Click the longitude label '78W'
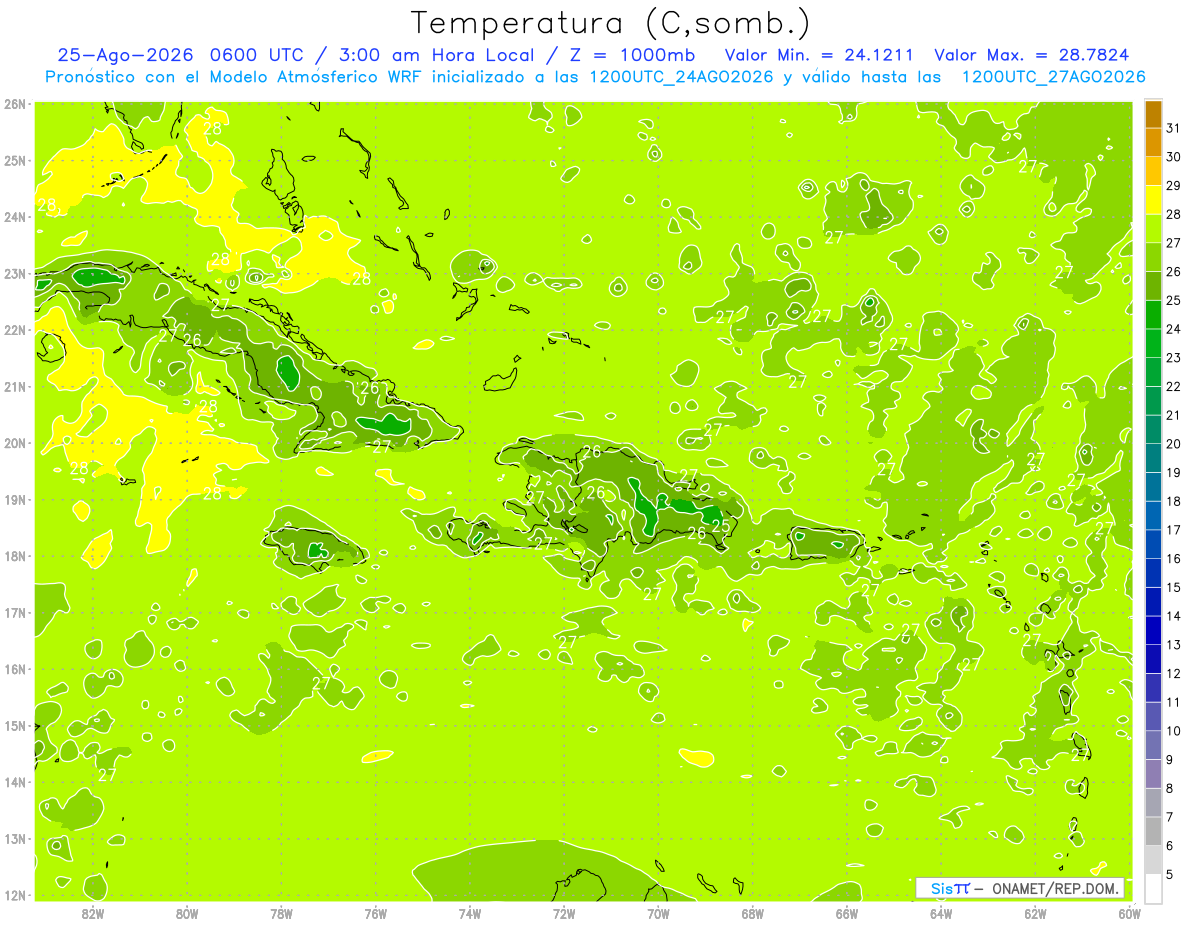Screen dimensions: 1200x927 [281, 914]
